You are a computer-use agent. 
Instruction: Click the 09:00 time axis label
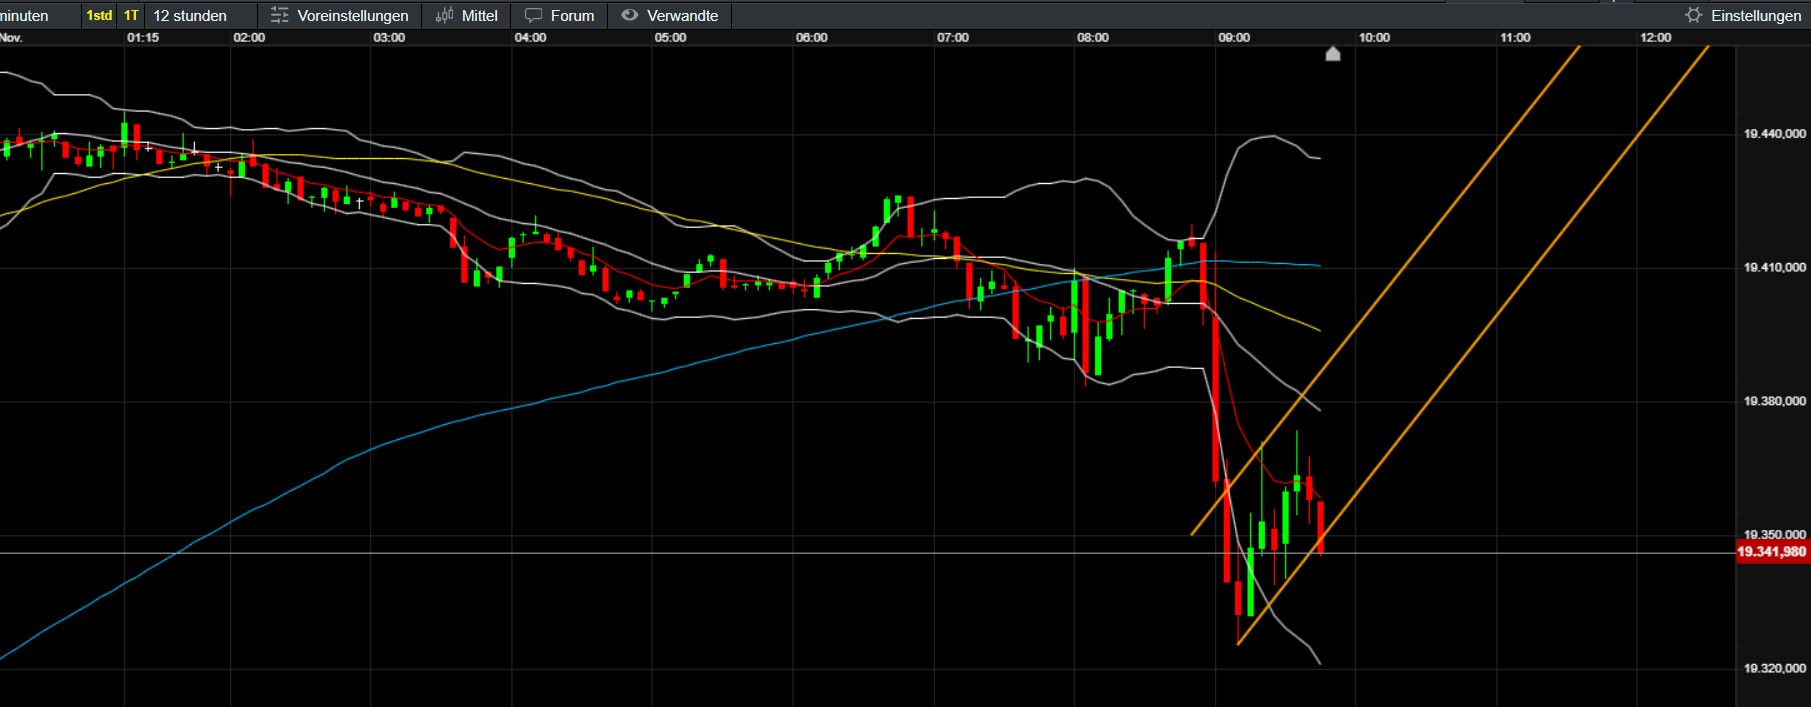pos(1234,38)
